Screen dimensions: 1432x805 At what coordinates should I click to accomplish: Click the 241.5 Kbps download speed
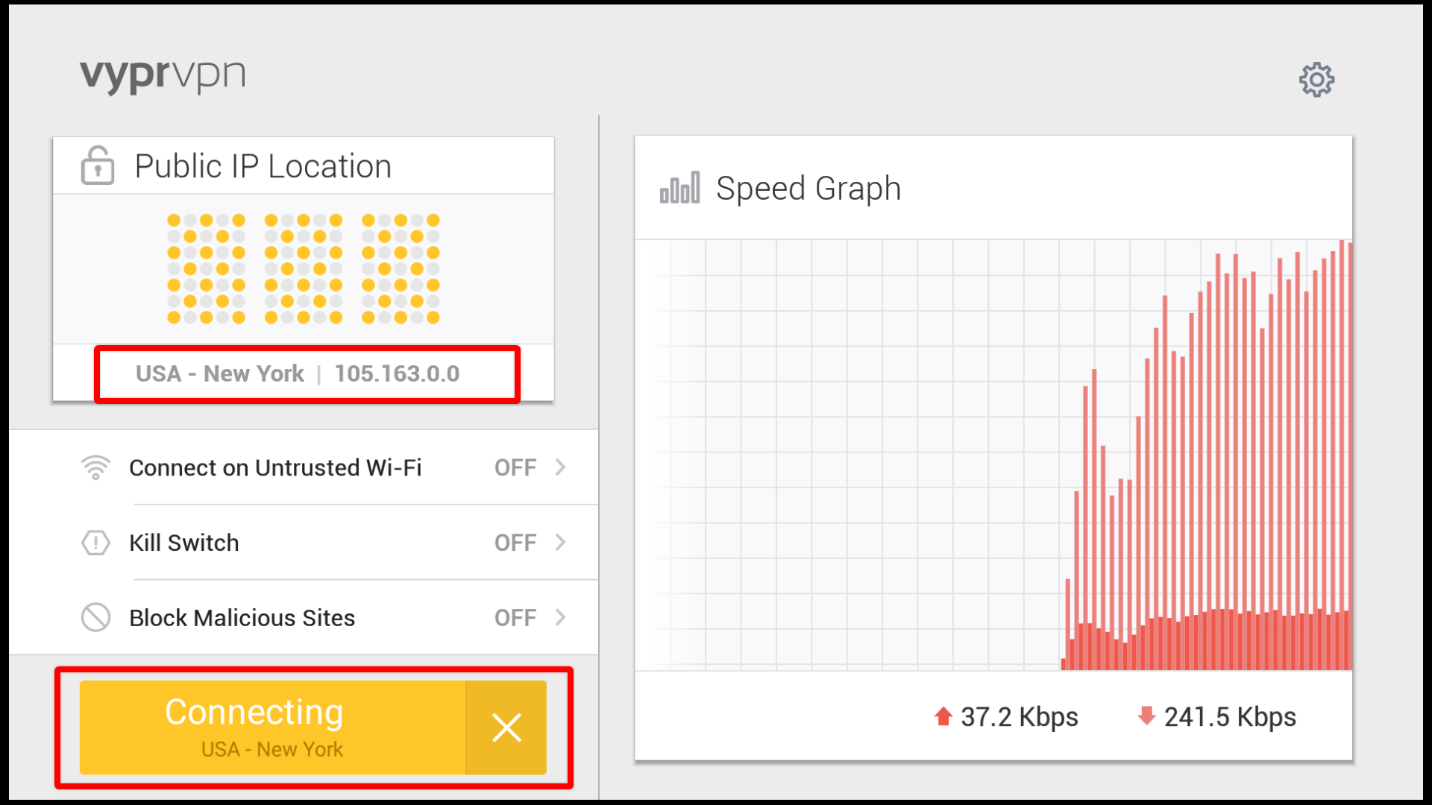(1230, 717)
